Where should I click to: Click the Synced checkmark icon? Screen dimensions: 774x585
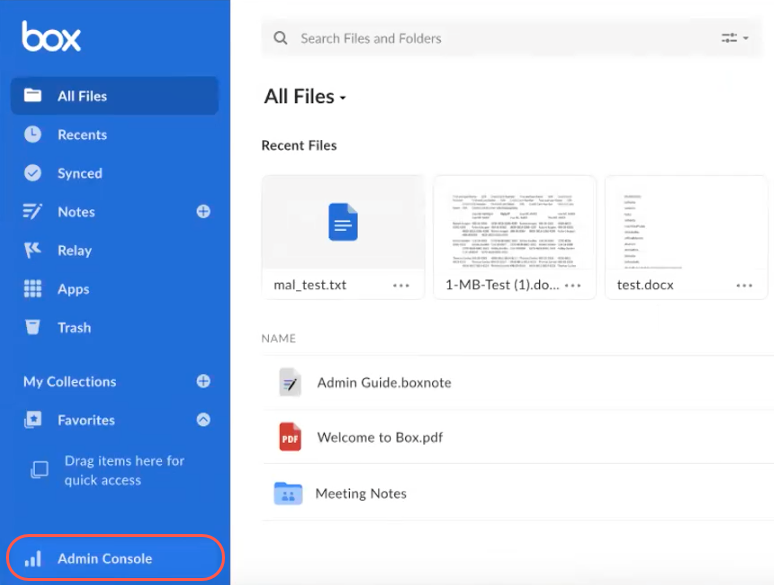click(33, 173)
